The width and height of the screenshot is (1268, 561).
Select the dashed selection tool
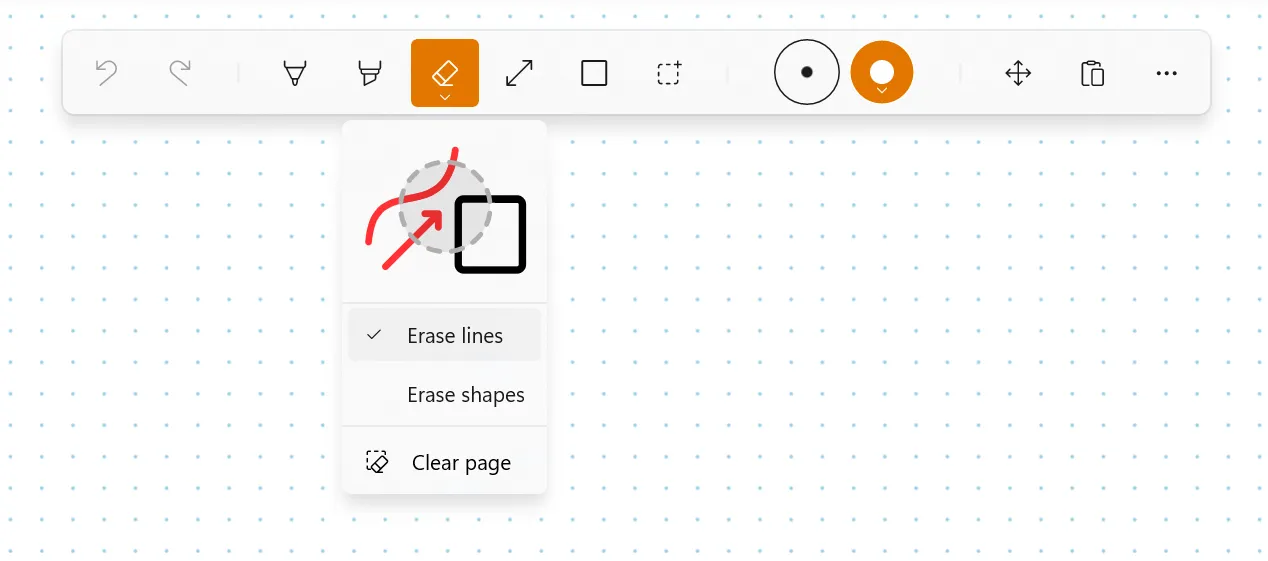click(669, 73)
